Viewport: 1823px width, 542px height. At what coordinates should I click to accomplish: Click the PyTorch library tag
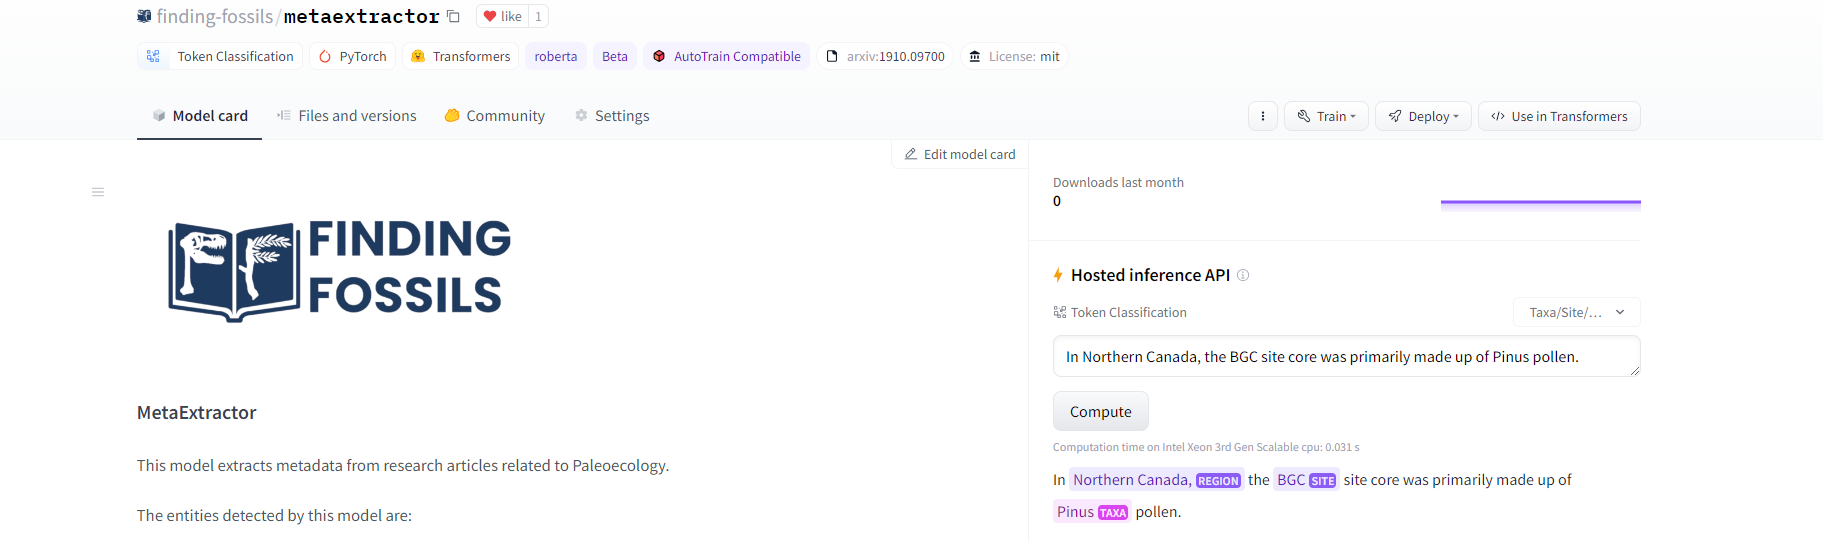[352, 56]
